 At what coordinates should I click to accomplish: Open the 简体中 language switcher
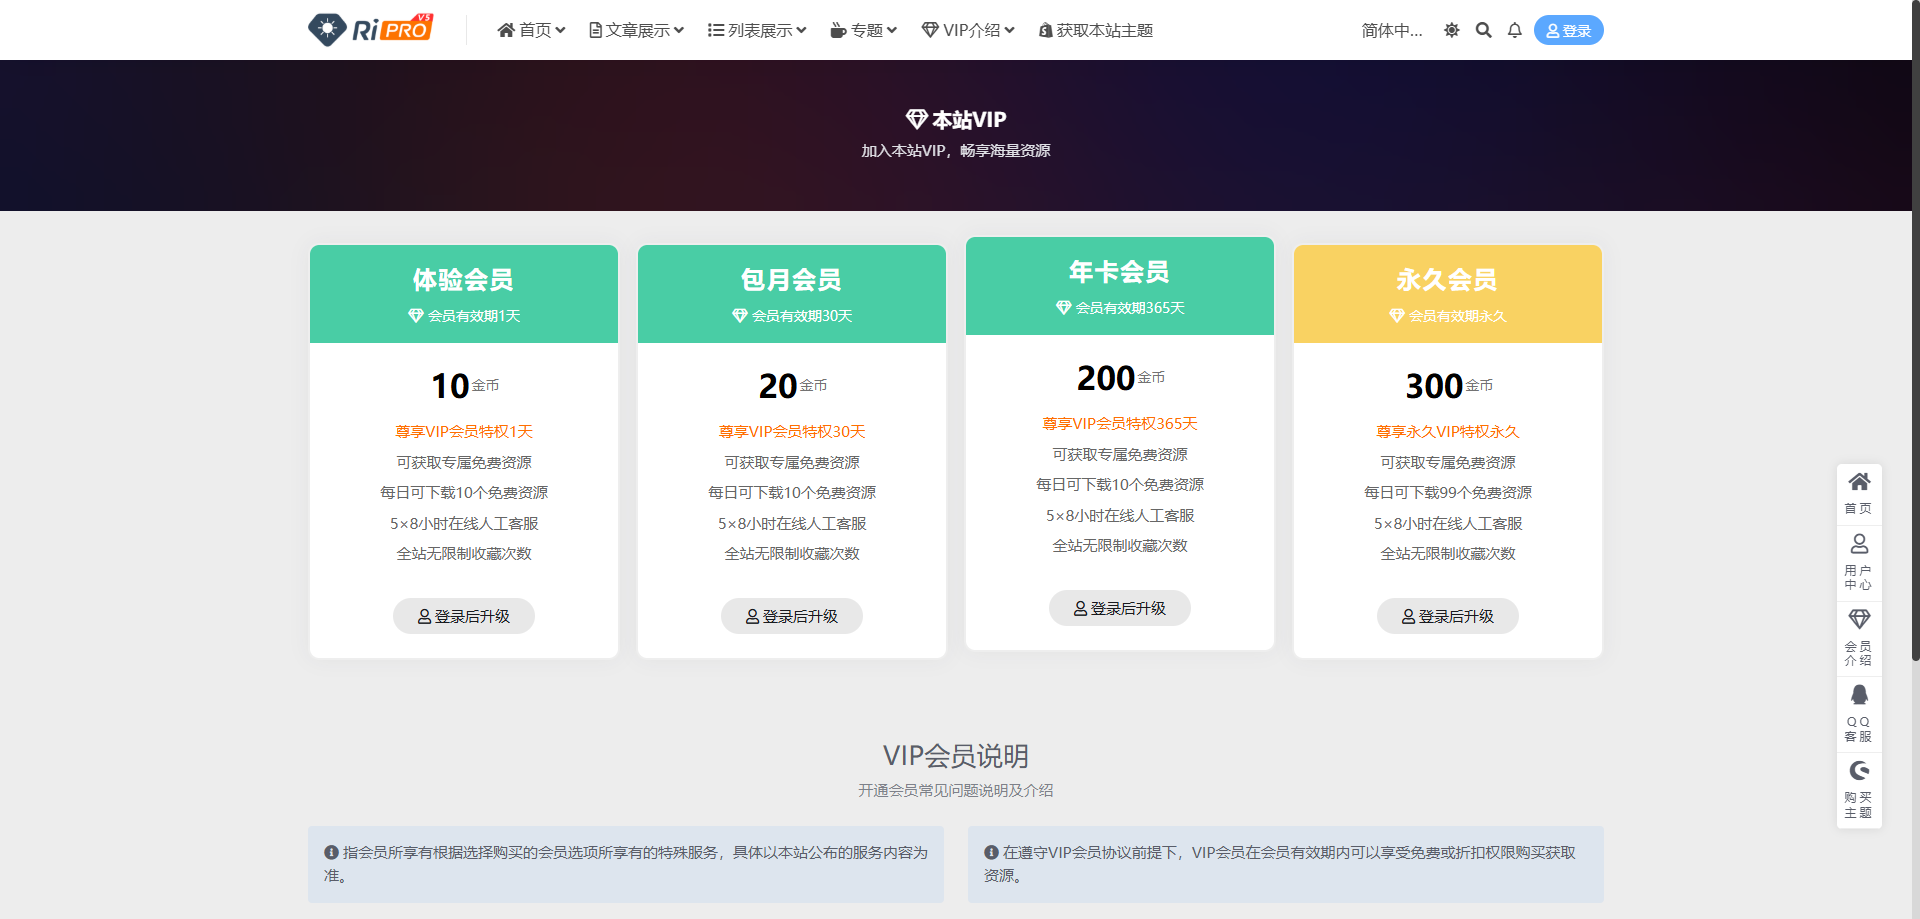[1391, 30]
